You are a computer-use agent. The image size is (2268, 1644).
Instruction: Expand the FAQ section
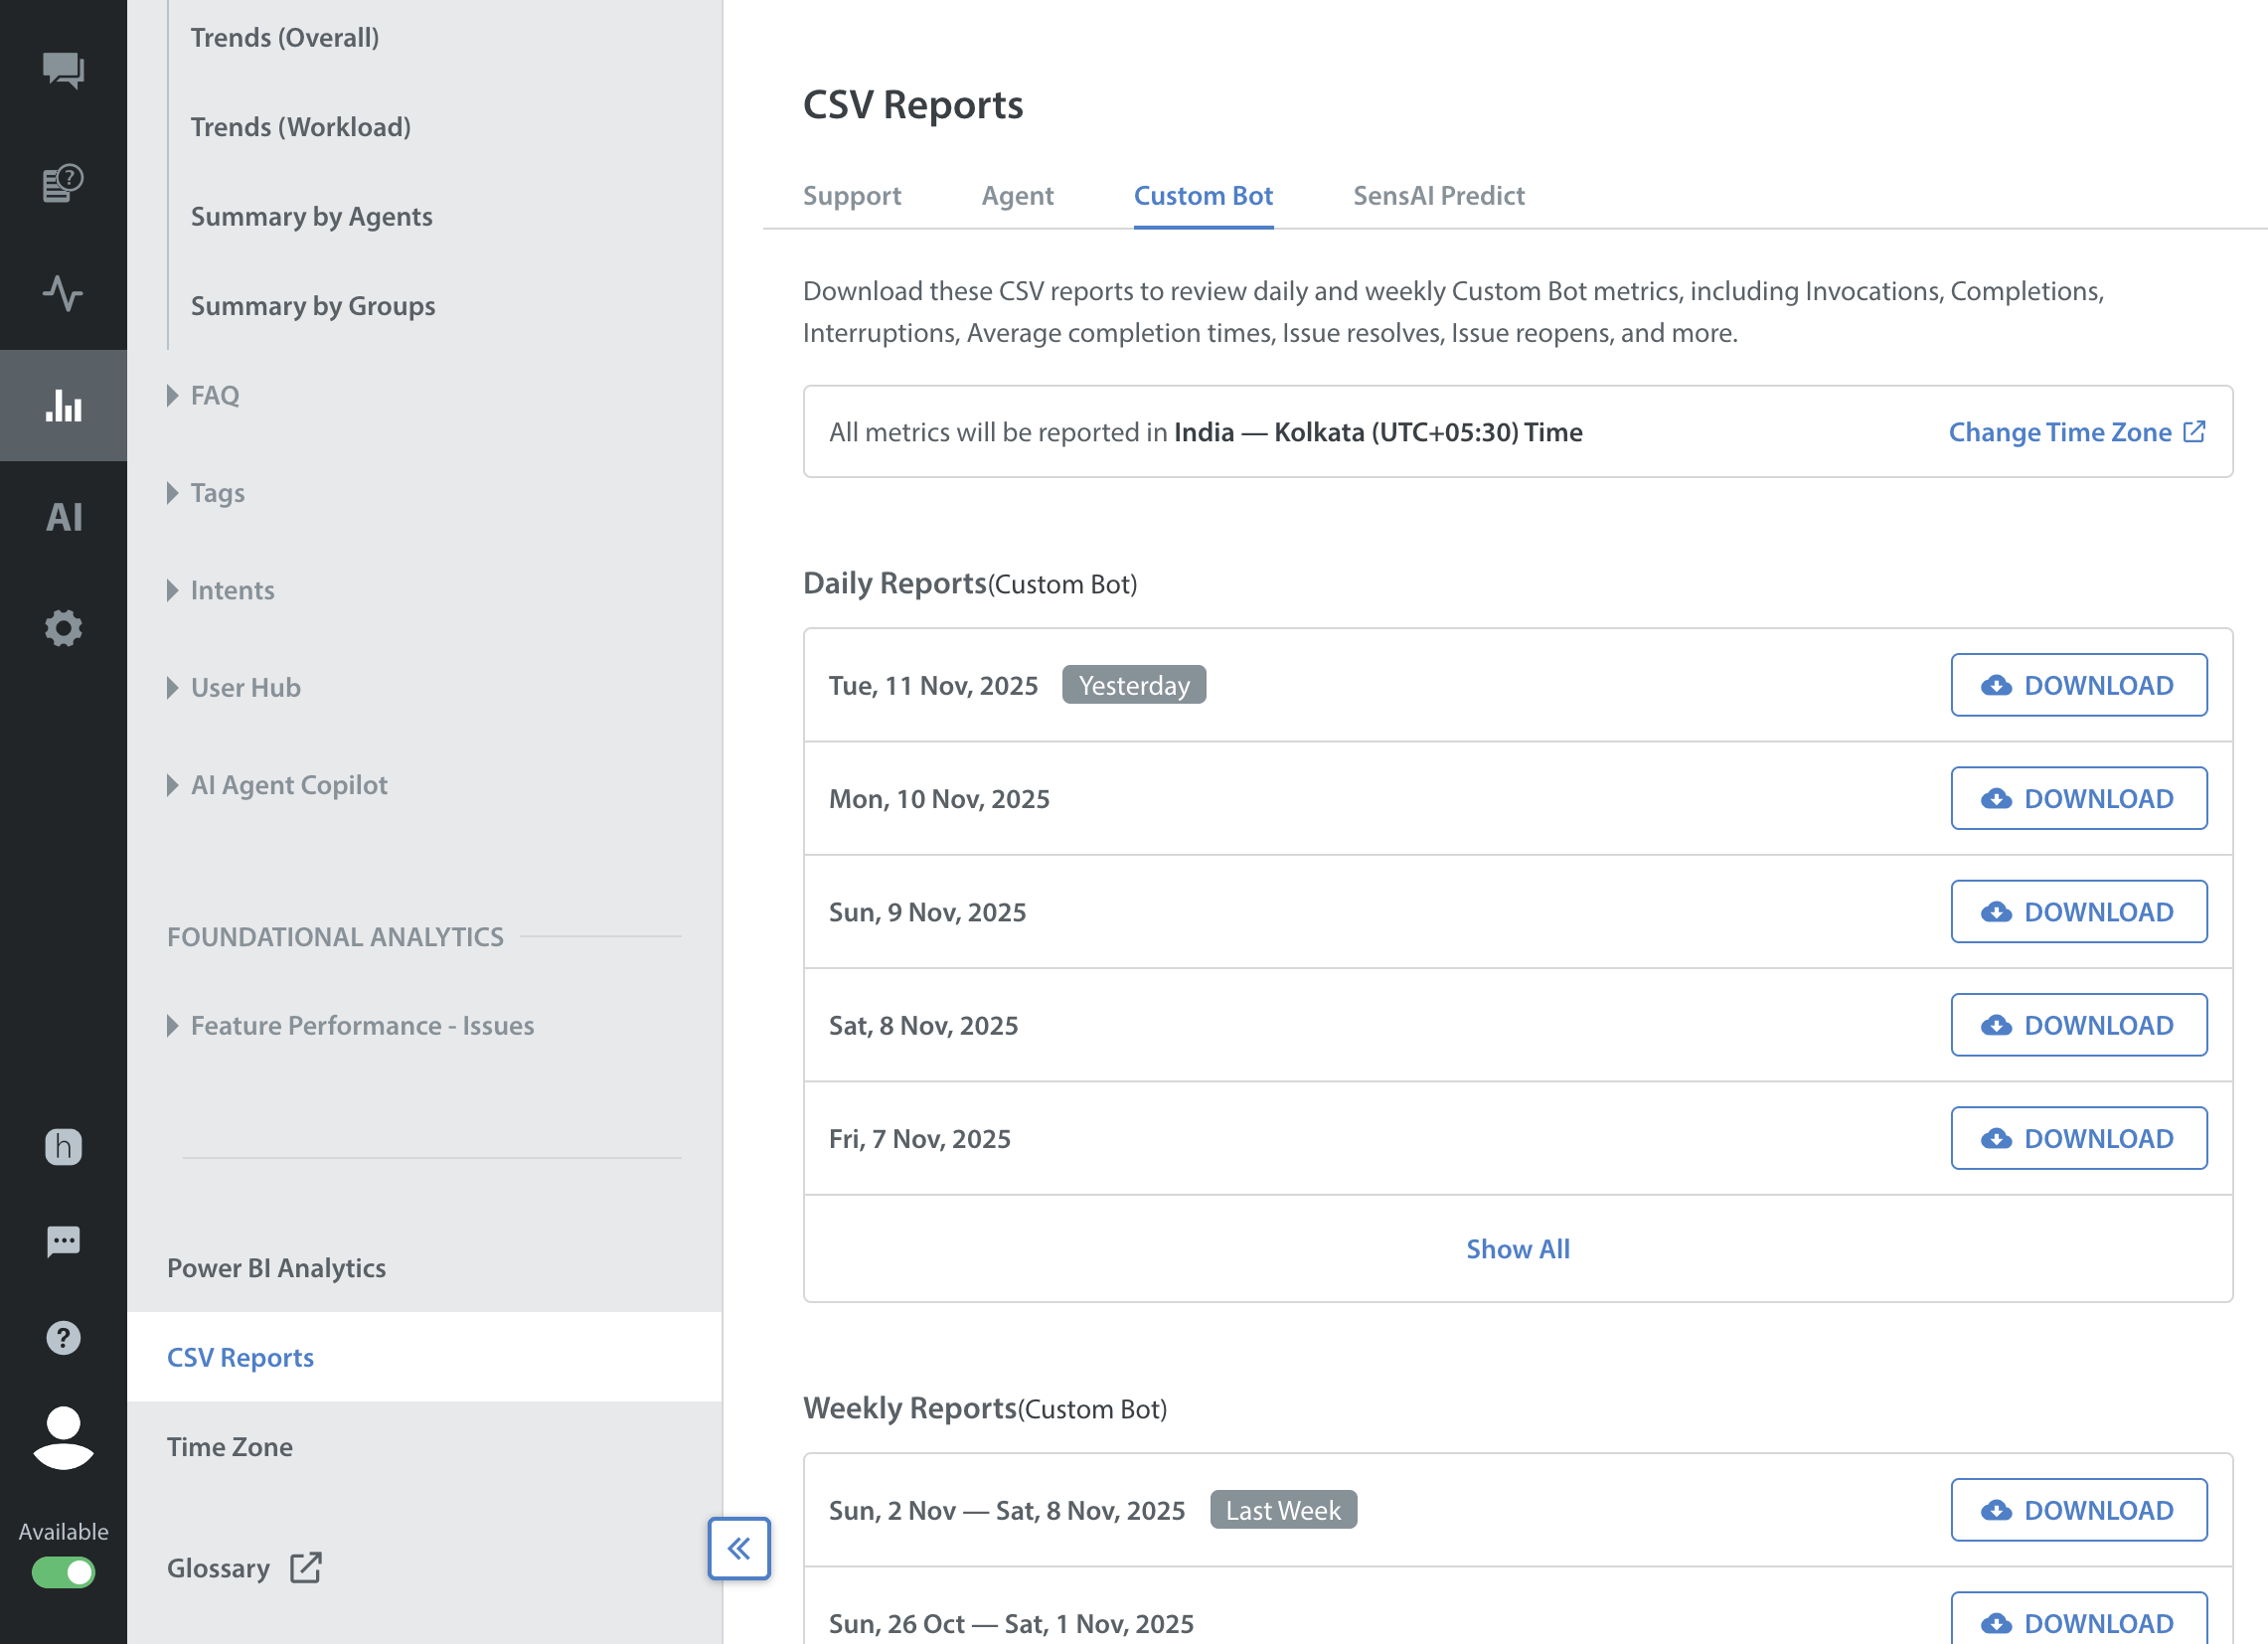pyautogui.click(x=214, y=395)
